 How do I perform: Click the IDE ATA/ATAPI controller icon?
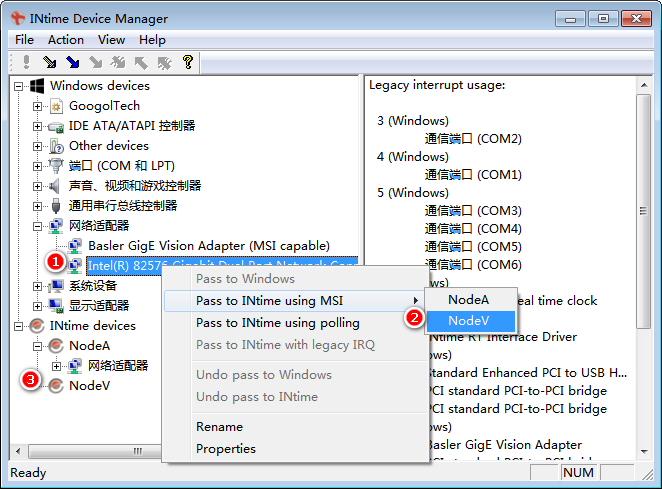coord(56,126)
